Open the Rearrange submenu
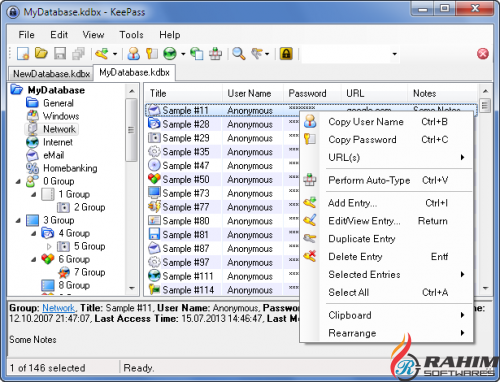This screenshot has width=500, height=382. point(387,333)
